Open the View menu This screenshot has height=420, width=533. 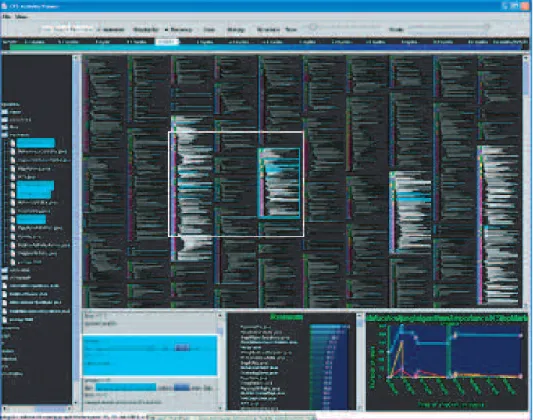[x=21, y=17]
